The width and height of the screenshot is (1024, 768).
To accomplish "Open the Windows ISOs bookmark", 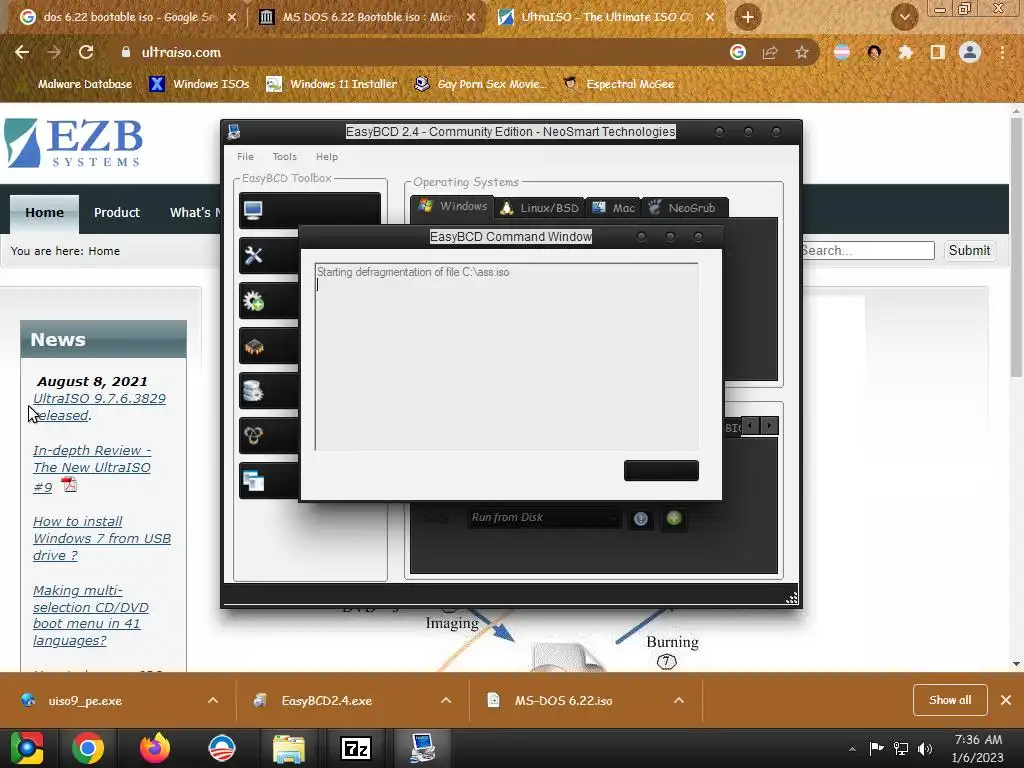I will coord(200,84).
